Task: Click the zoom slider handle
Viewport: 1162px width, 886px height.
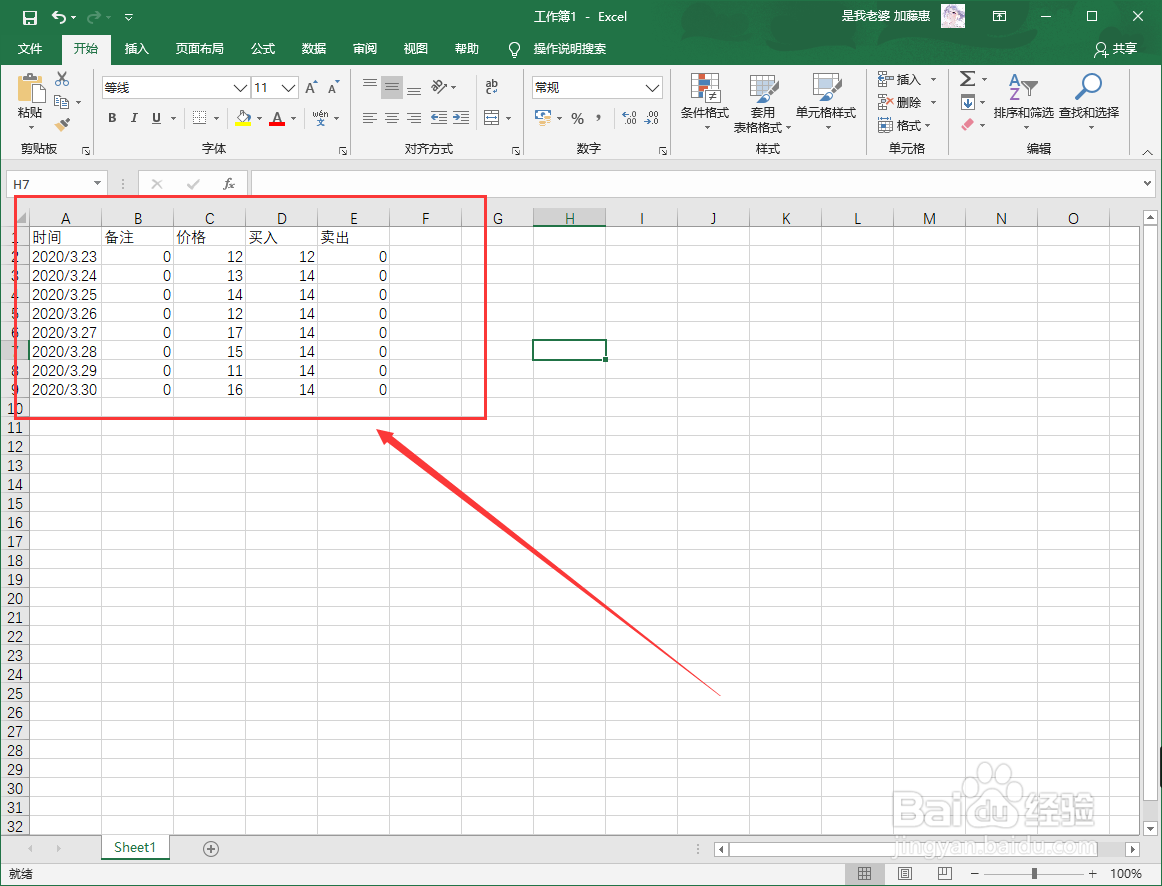Action: (x=1034, y=874)
